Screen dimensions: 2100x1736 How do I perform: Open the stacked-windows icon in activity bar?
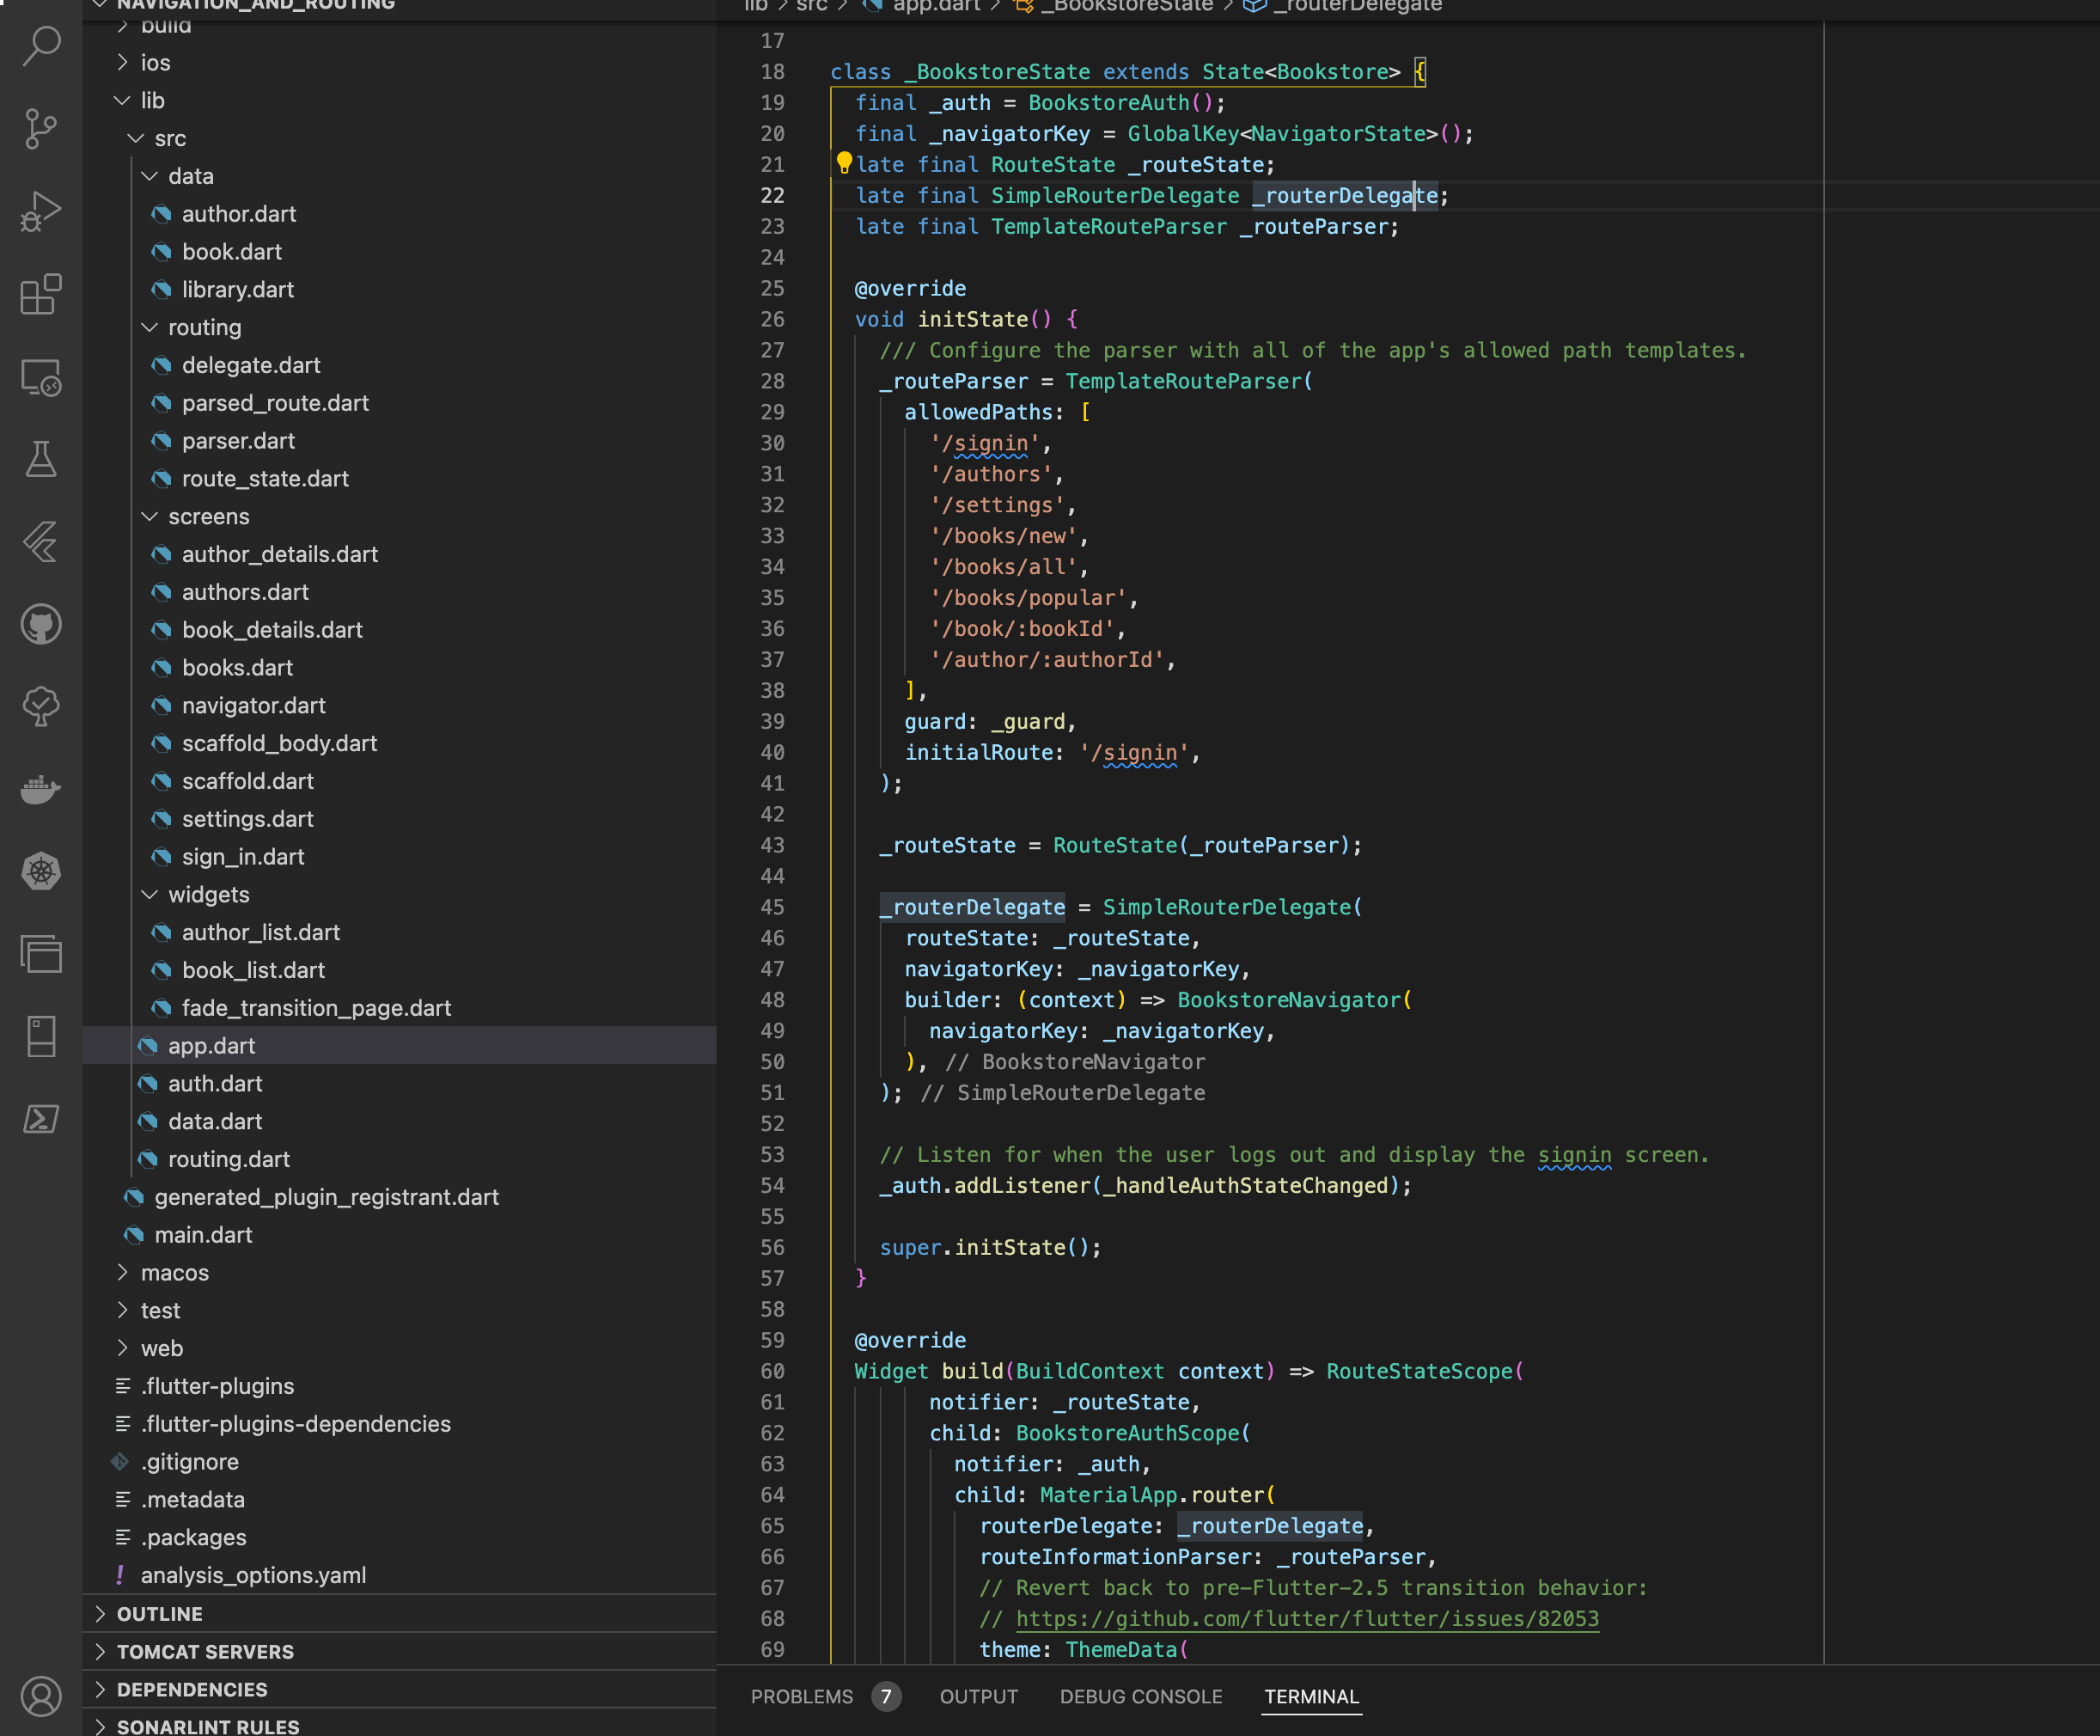[x=41, y=953]
